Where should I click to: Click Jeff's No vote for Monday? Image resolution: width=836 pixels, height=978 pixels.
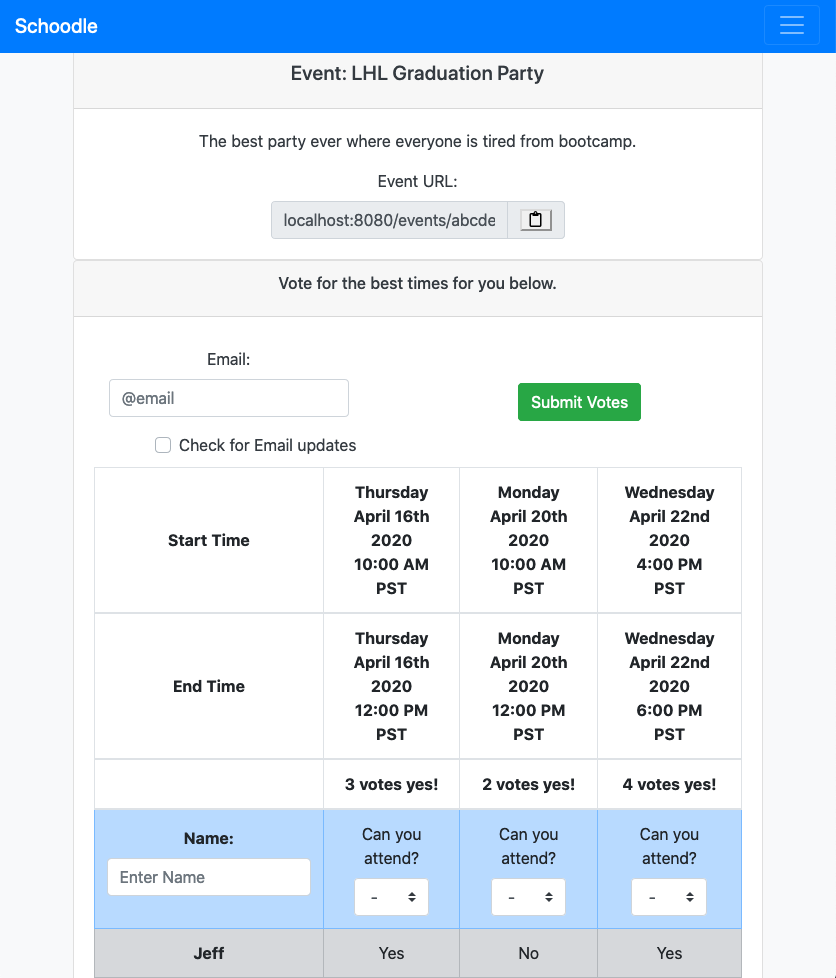(528, 953)
